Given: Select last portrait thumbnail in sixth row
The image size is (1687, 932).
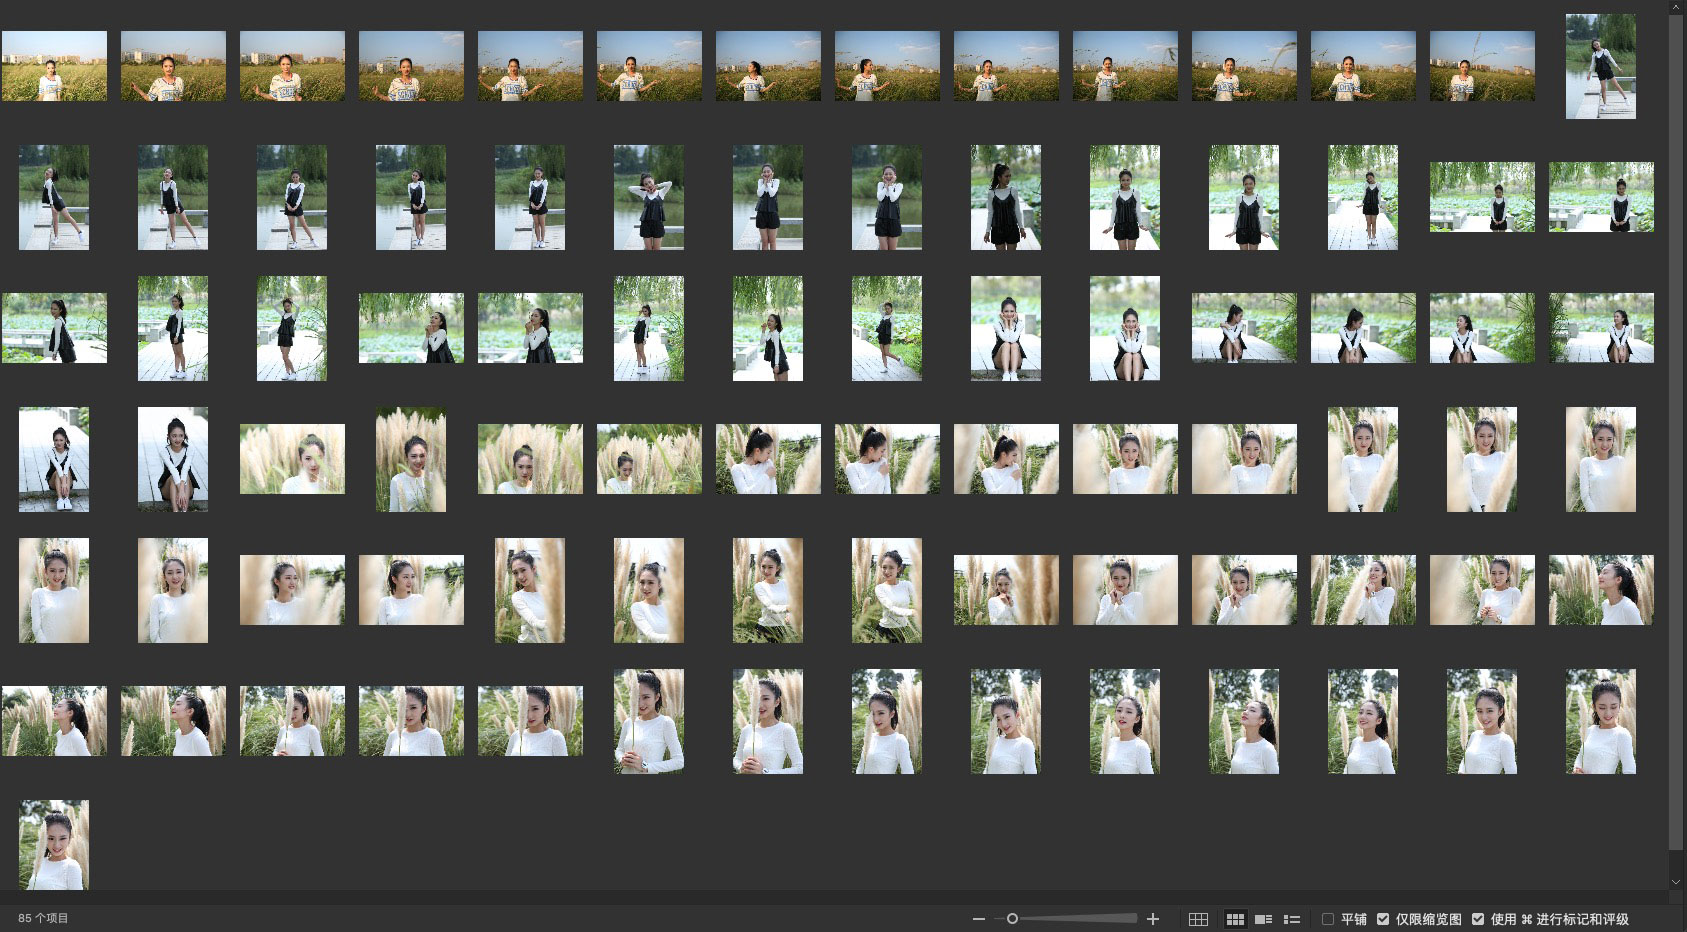Looking at the screenshot, I should tap(1600, 721).
